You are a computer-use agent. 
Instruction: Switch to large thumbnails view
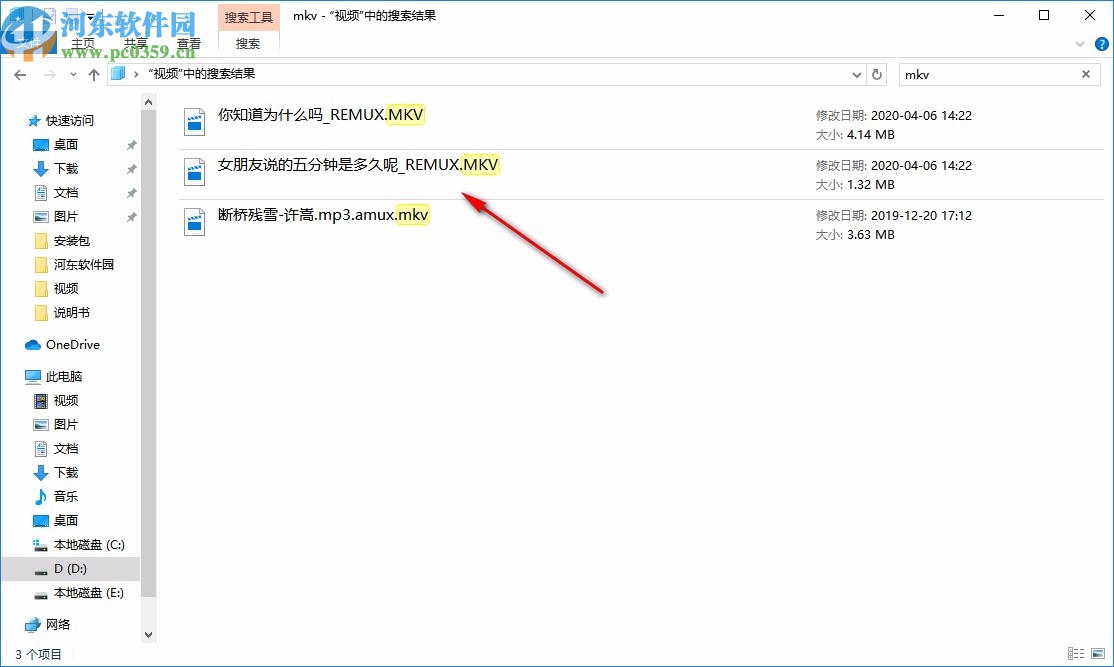[1098, 653]
